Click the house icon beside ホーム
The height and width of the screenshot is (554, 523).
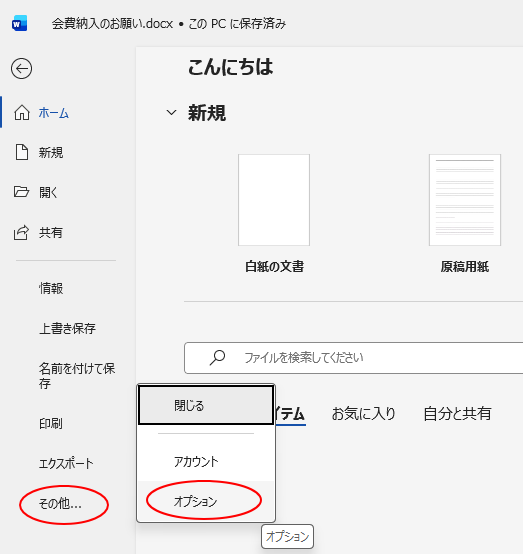click(x=22, y=113)
